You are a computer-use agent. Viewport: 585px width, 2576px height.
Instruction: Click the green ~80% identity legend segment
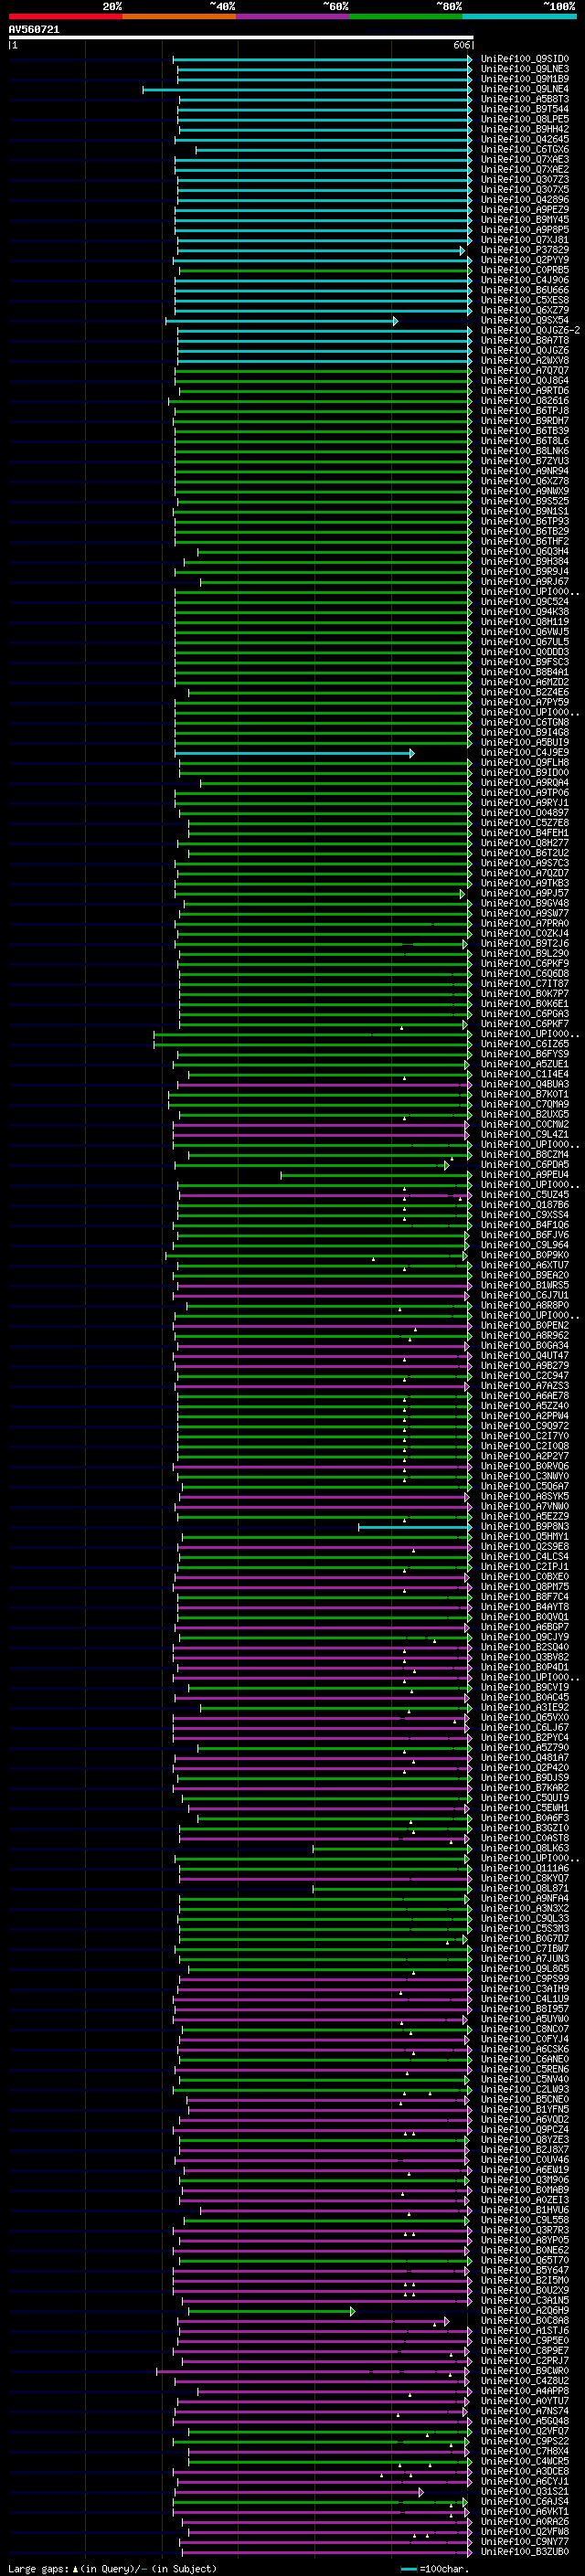(x=406, y=16)
